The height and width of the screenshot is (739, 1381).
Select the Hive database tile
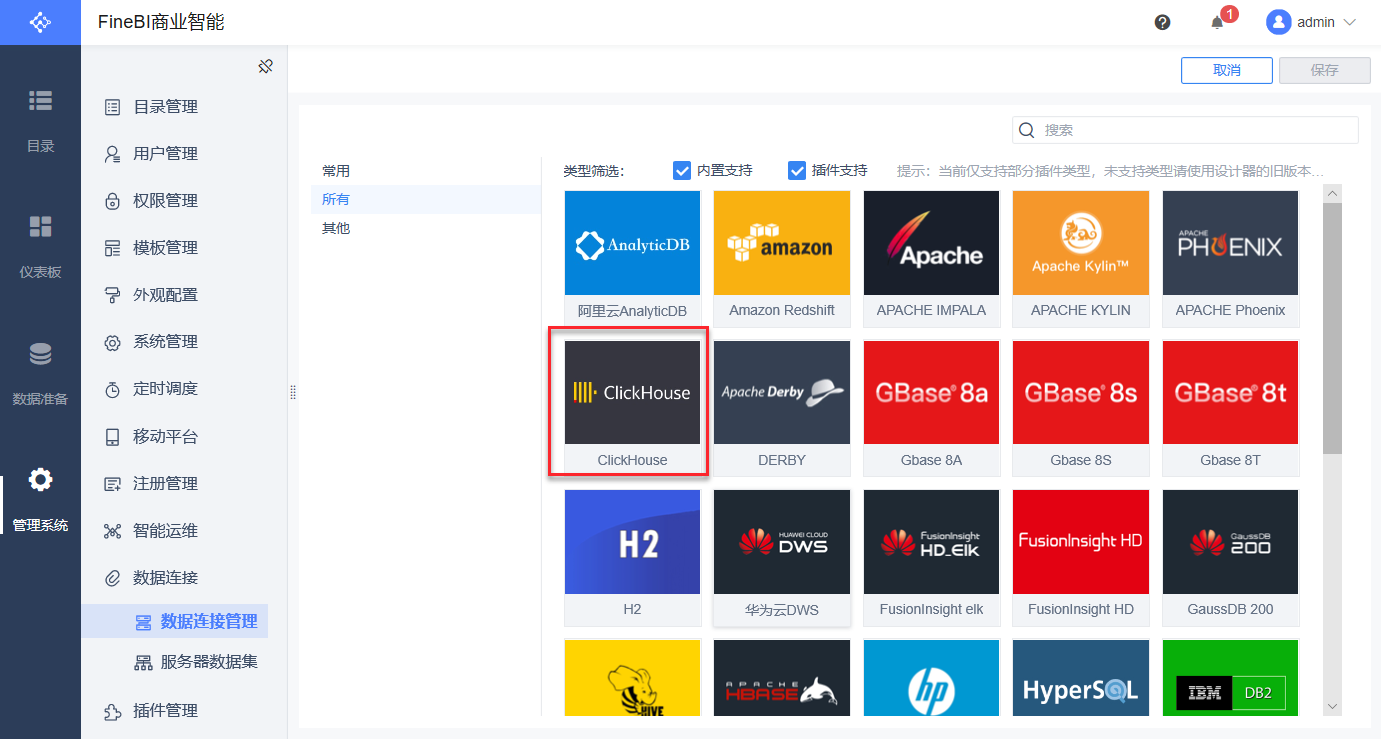coord(632,678)
